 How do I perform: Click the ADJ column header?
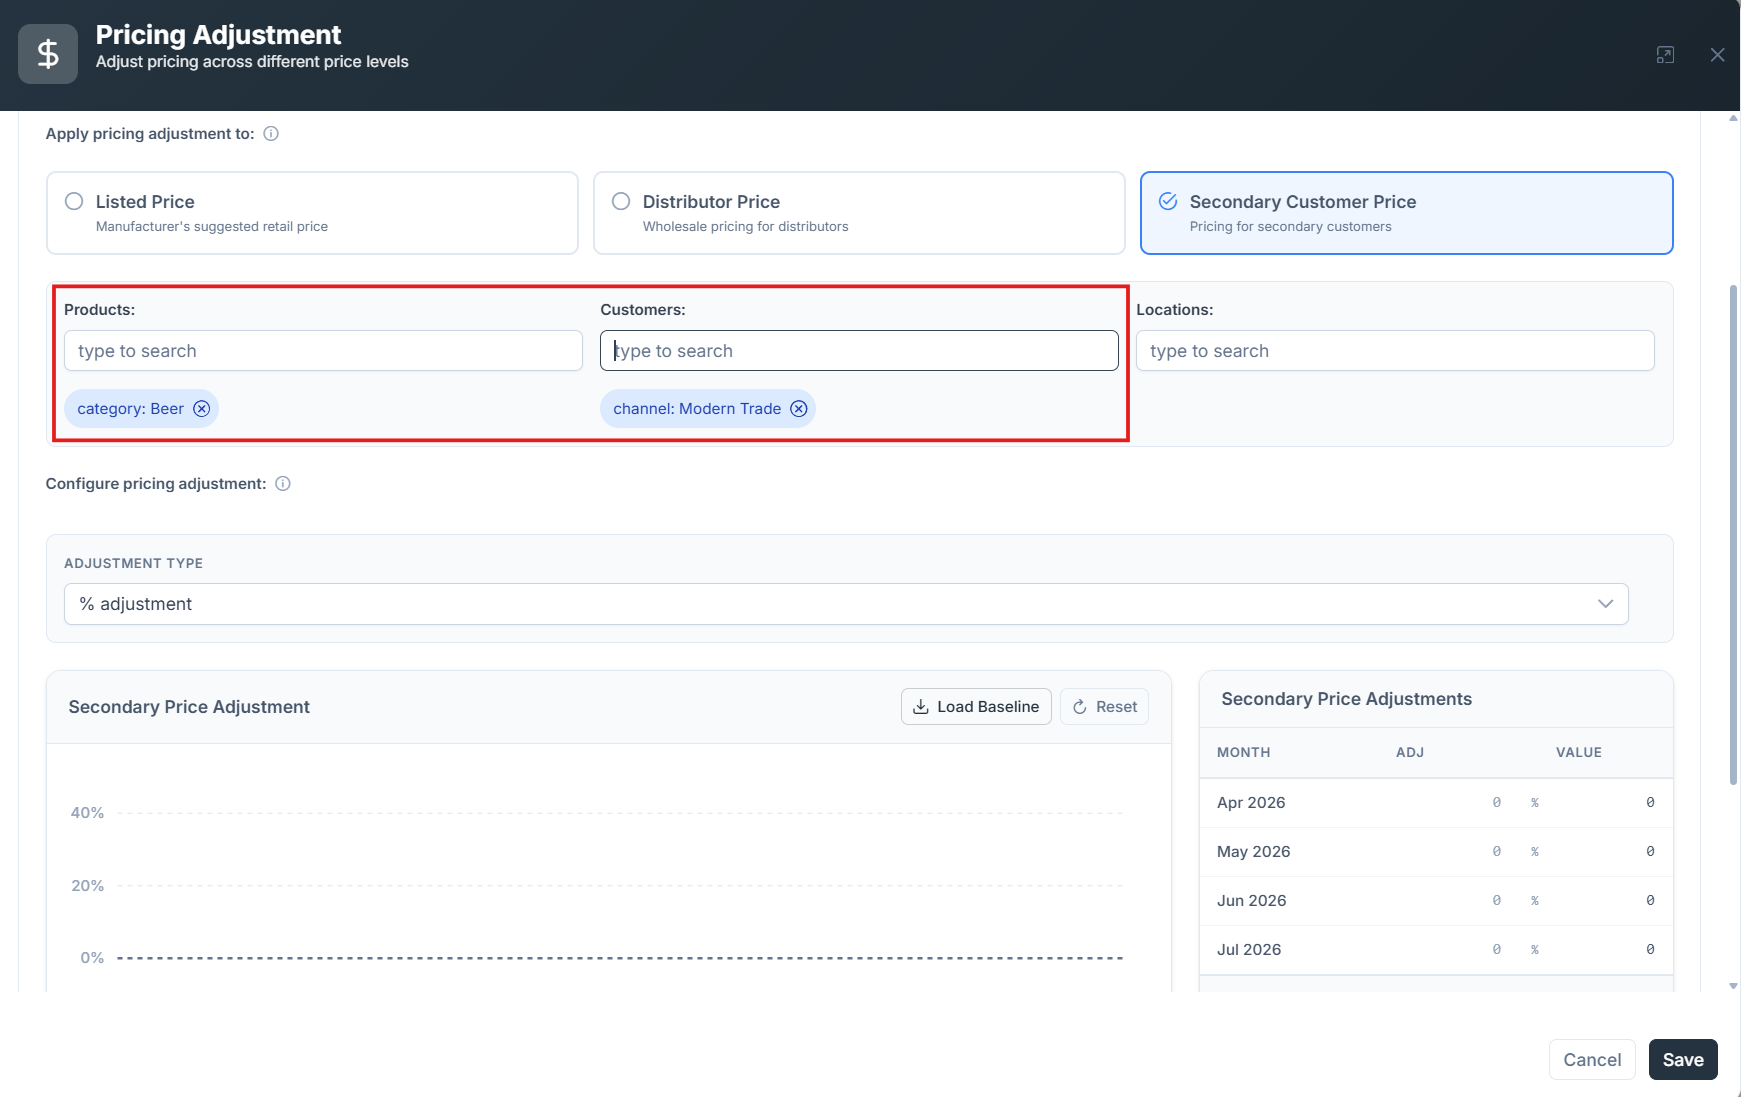1410,753
